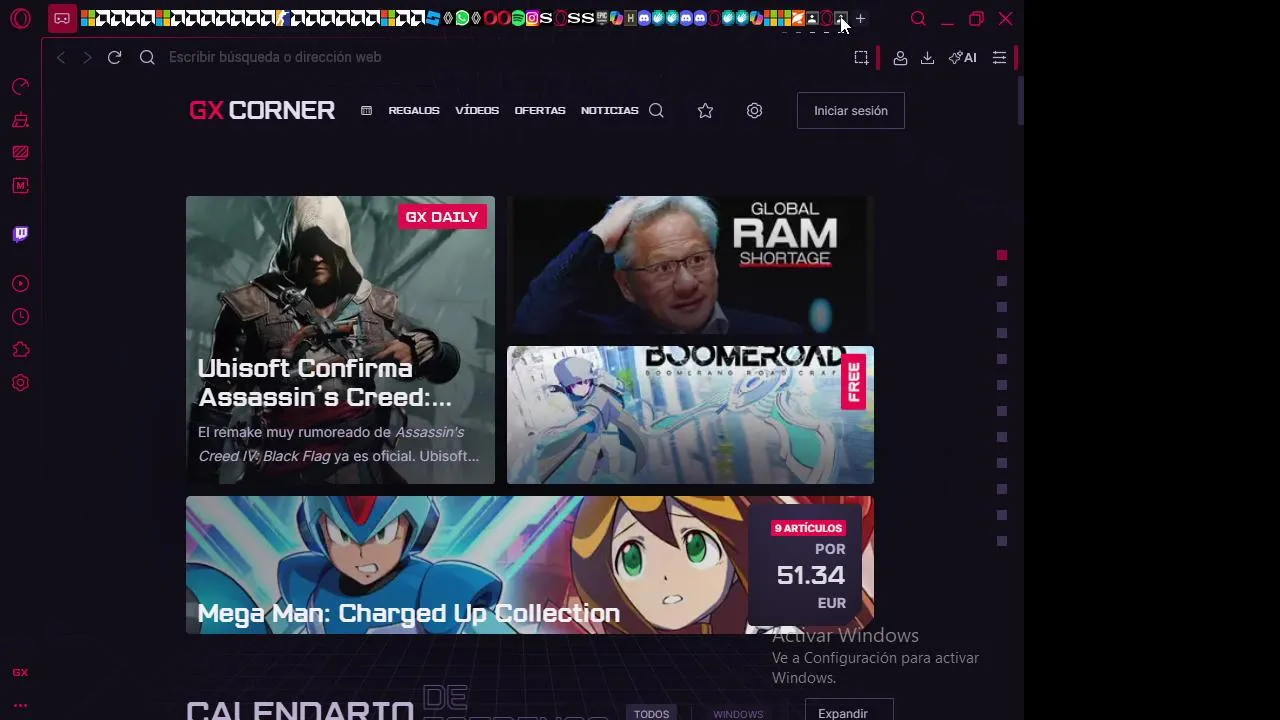Click the GX label at sidebar bottom
This screenshot has height=720, width=1280.
tap(20, 673)
